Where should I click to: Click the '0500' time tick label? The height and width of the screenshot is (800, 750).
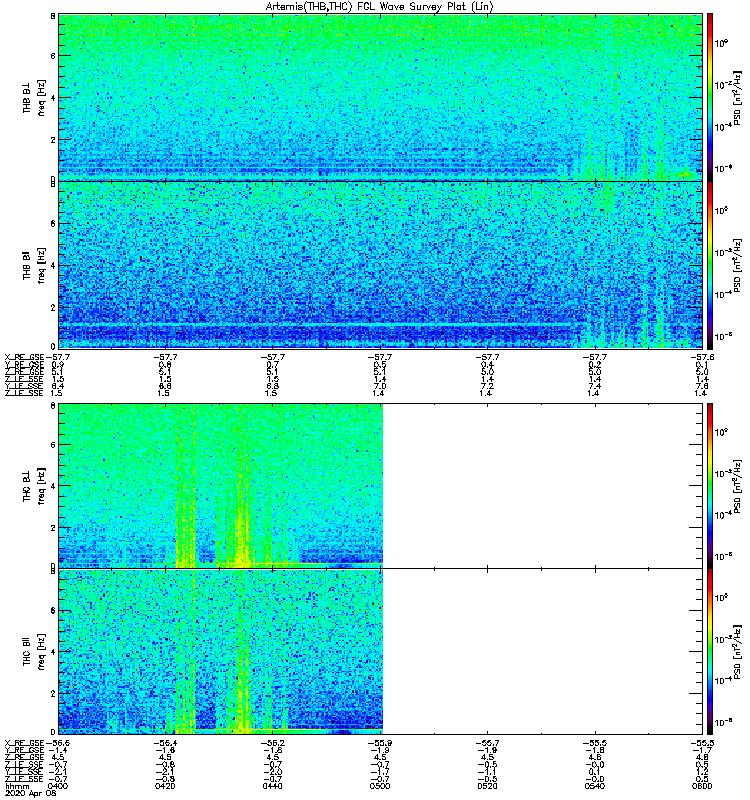coord(380,786)
